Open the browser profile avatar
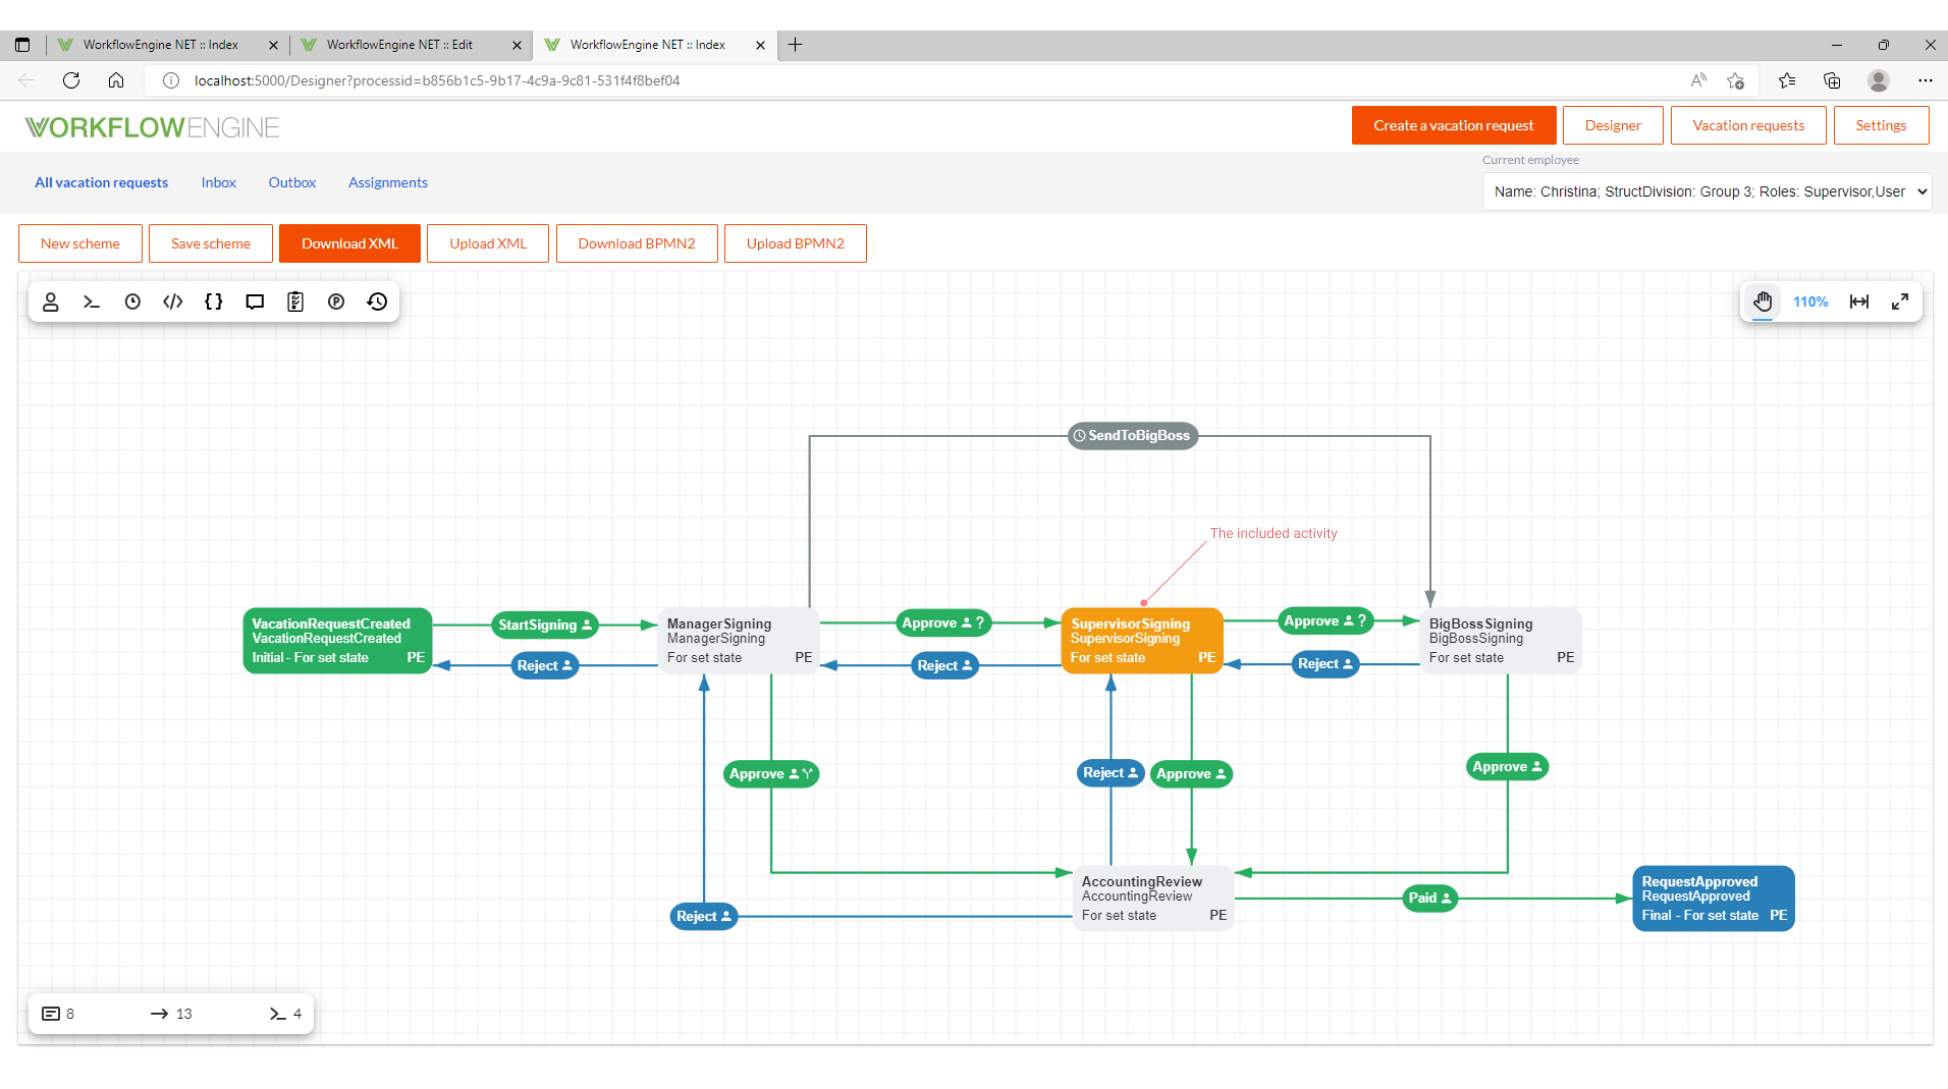The height and width of the screenshot is (1089, 1948). pyautogui.click(x=1879, y=80)
